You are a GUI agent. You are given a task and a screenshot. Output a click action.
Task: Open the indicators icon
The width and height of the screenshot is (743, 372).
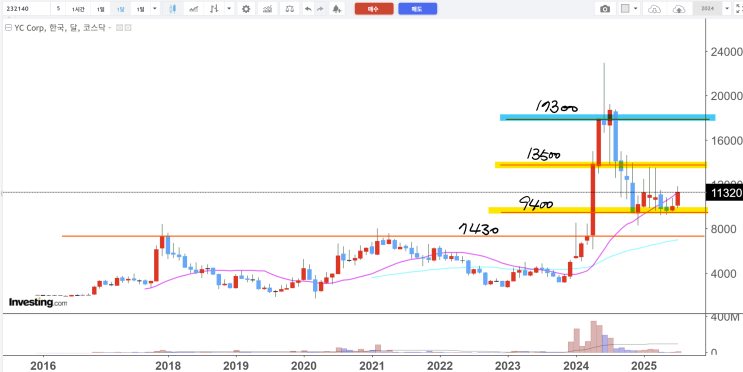click(x=268, y=9)
